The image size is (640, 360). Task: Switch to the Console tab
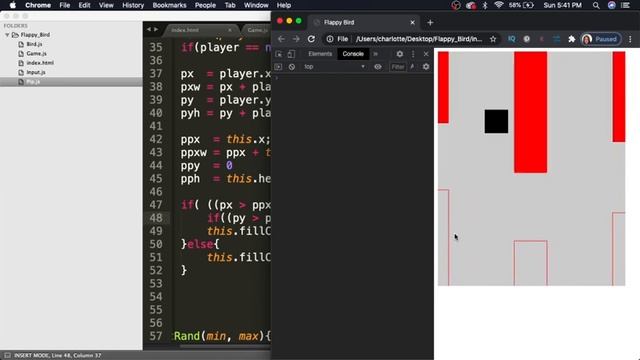(353, 54)
